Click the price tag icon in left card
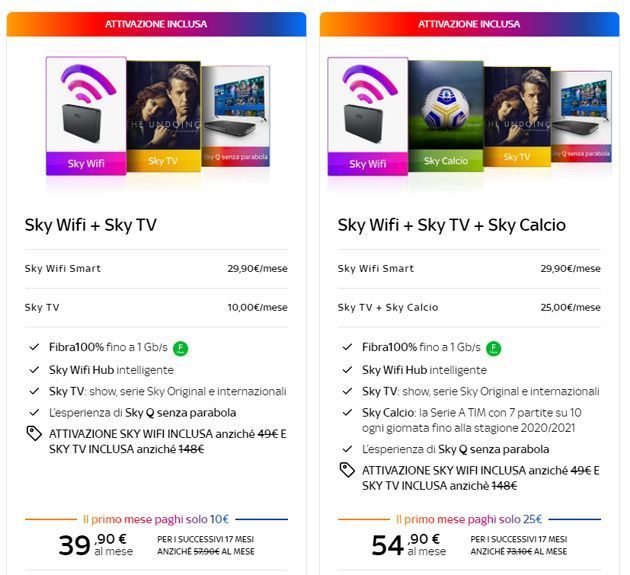The height and width of the screenshot is (575, 630). (33, 433)
